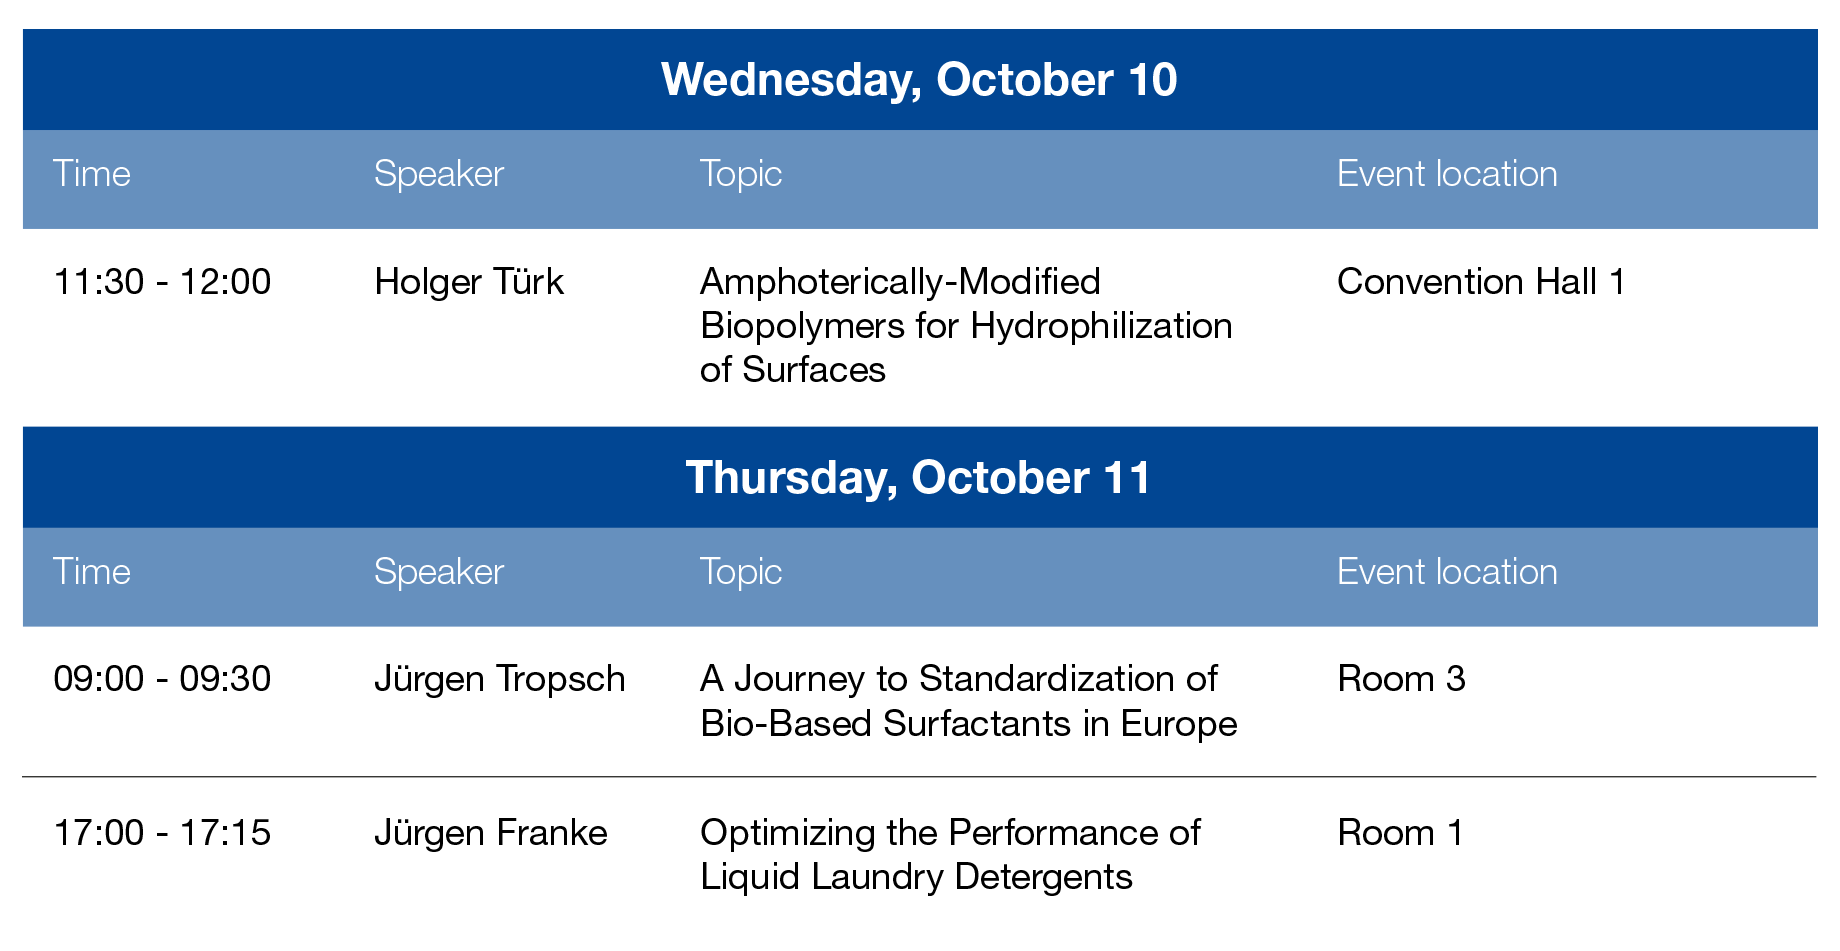Open the Liquid Laundry Detergents topic
Viewport: 1840px width, 951px height.
[950, 855]
